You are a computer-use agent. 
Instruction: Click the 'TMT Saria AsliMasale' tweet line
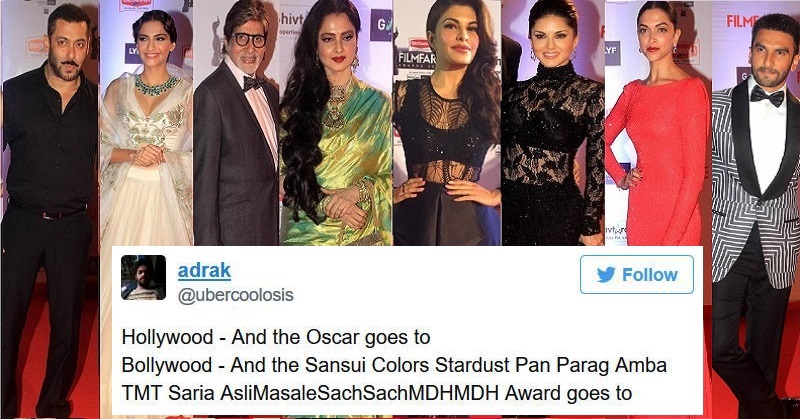click(x=377, y=393)
